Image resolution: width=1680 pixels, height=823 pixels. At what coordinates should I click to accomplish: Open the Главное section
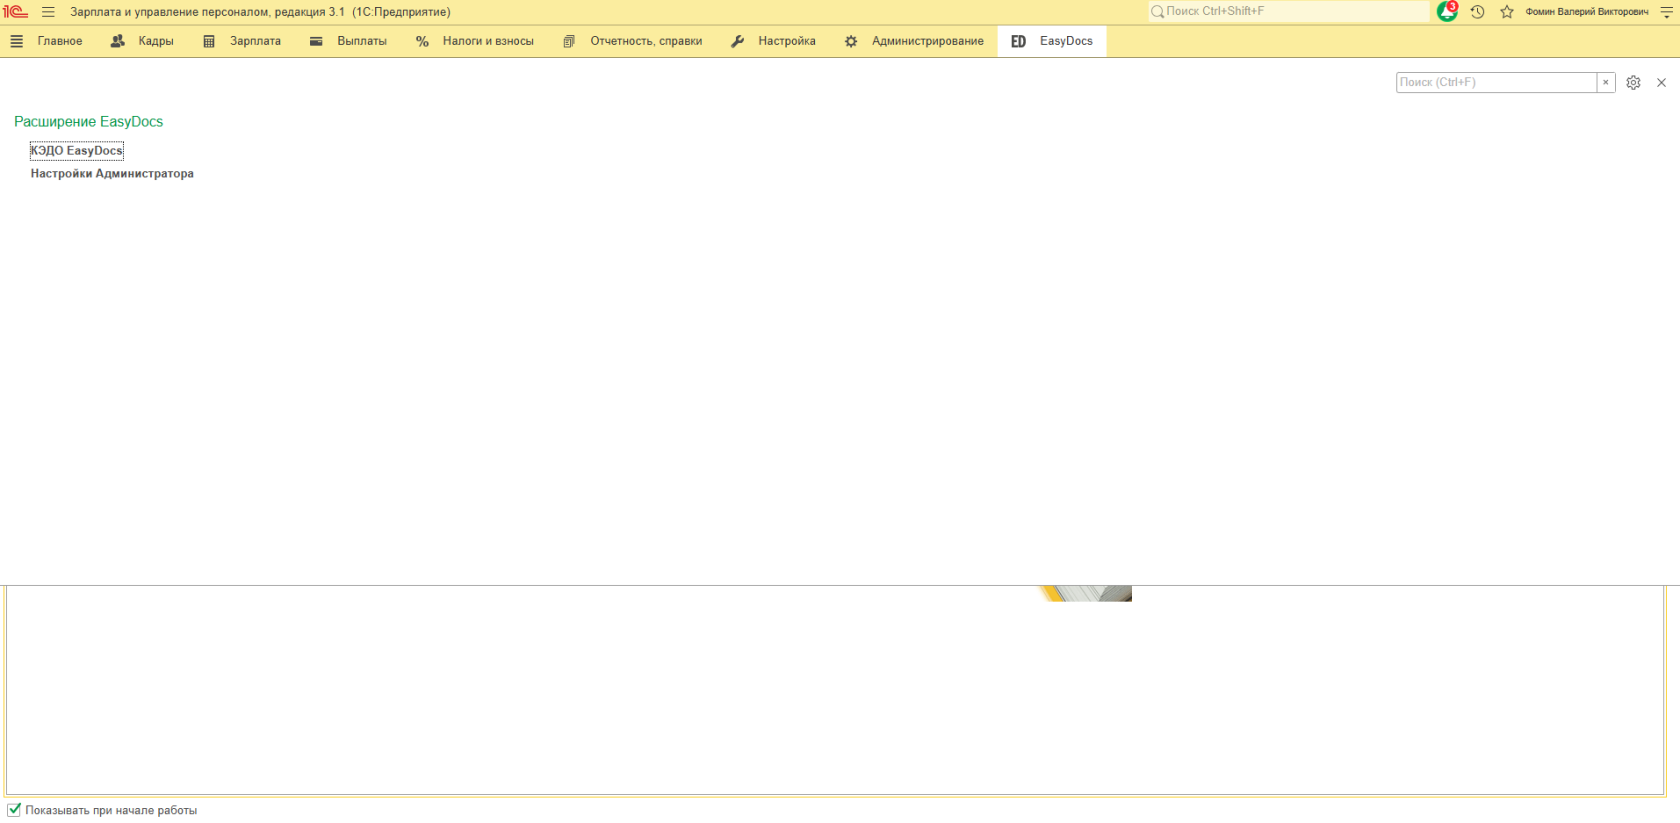tap(47, 41)
